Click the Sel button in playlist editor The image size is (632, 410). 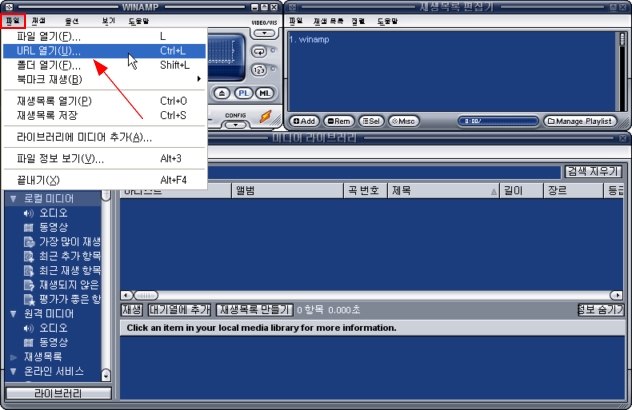371,121
